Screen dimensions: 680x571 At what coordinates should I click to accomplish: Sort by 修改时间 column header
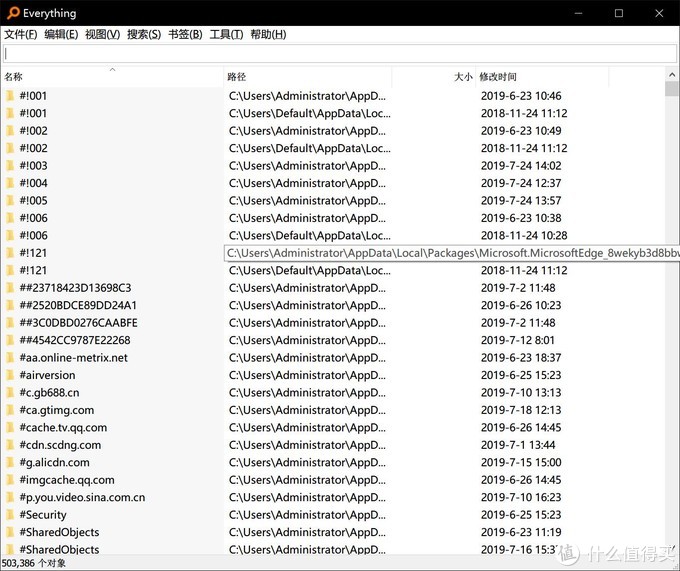pyautogui.click(x=498, y=77)
